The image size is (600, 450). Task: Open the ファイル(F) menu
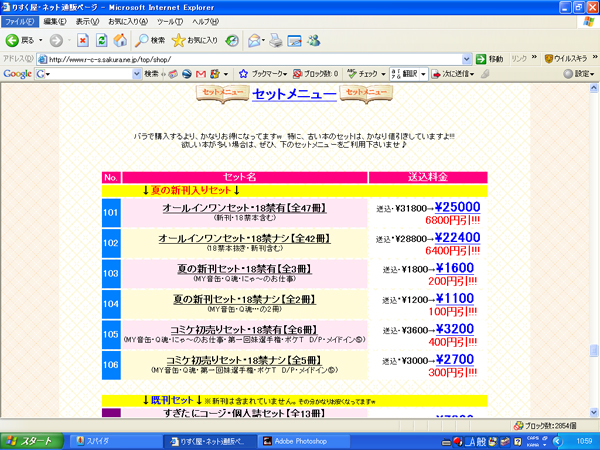point(20,22)
